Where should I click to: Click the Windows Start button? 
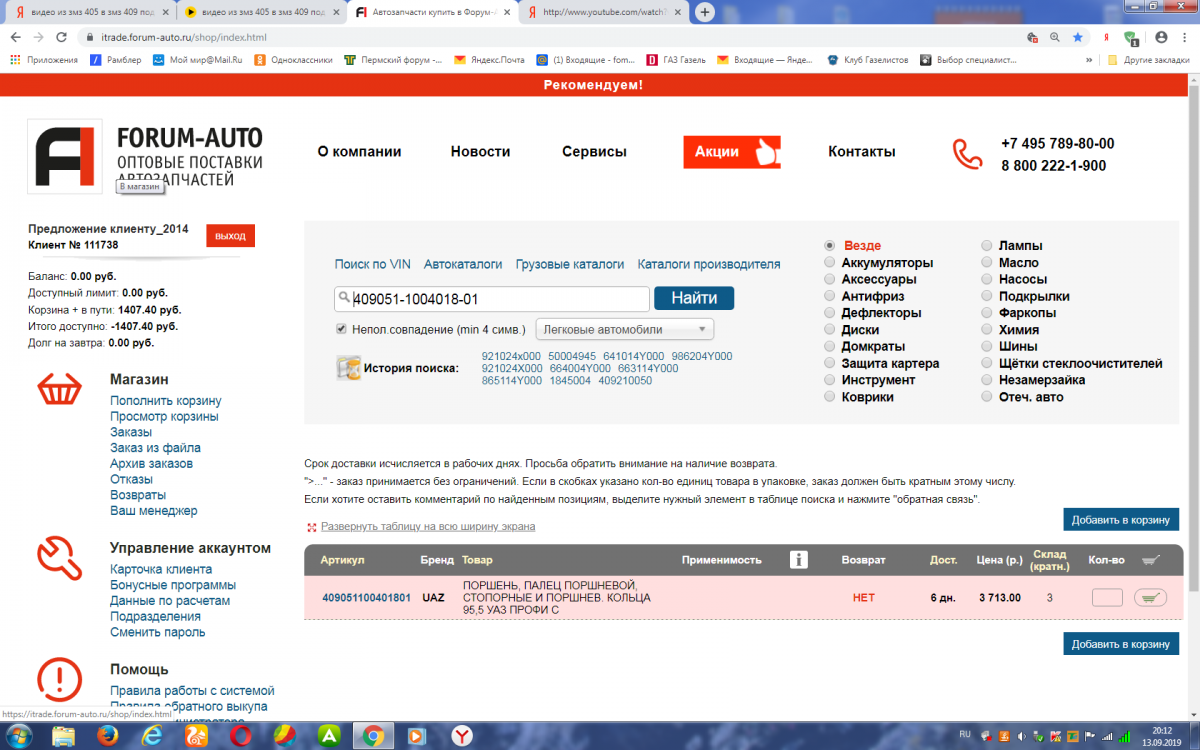[19, 736]
